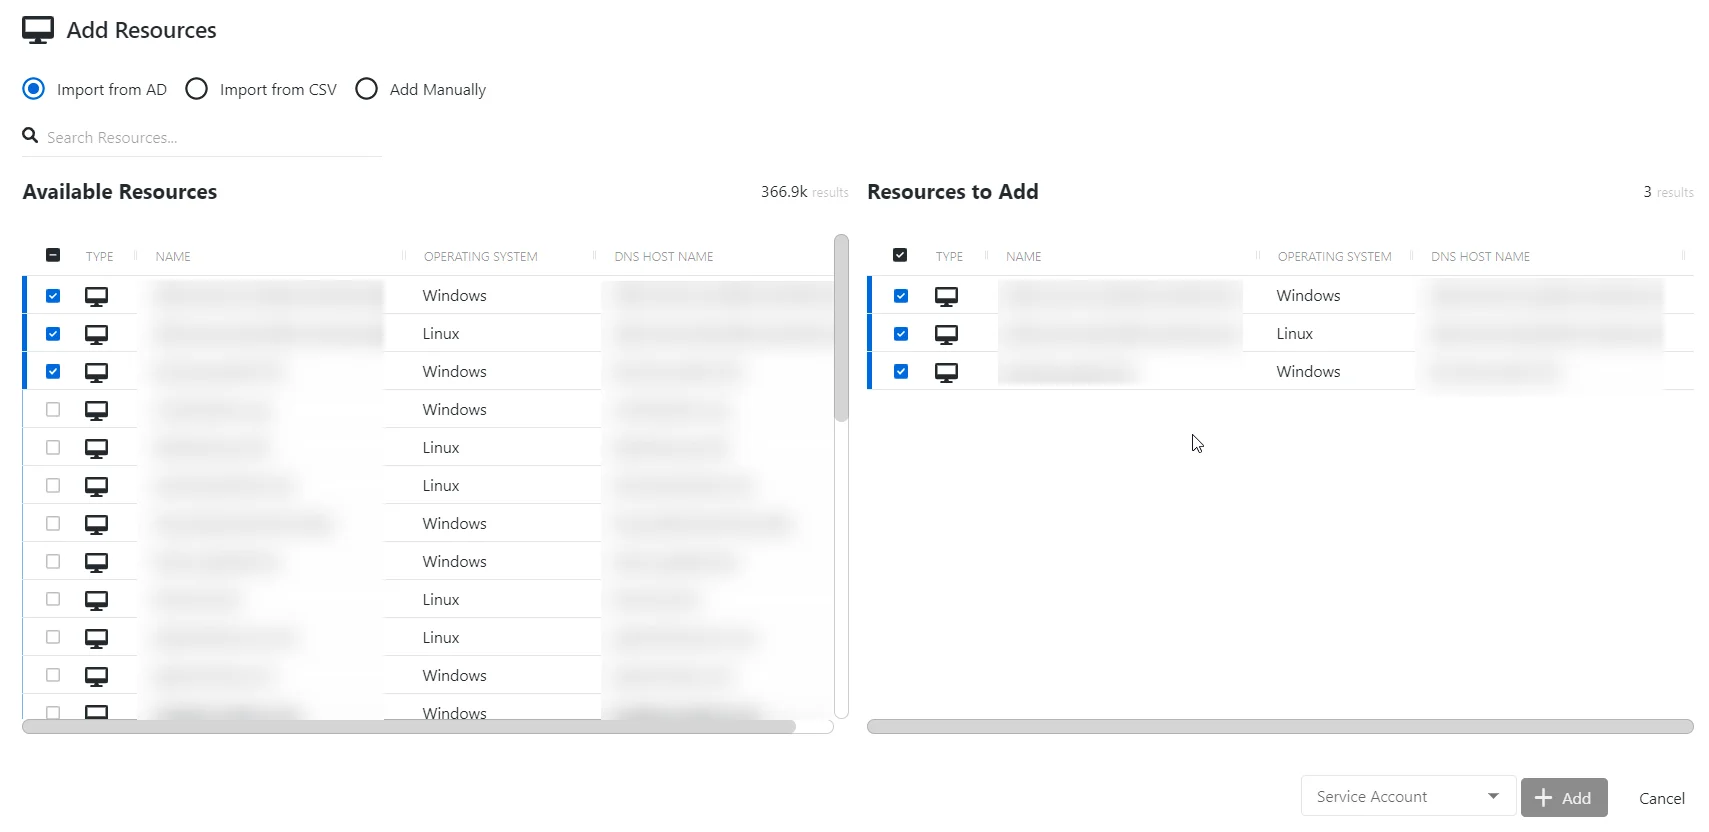Sort Available Resources by OPERATING SYSTEM column

point(480,257)
